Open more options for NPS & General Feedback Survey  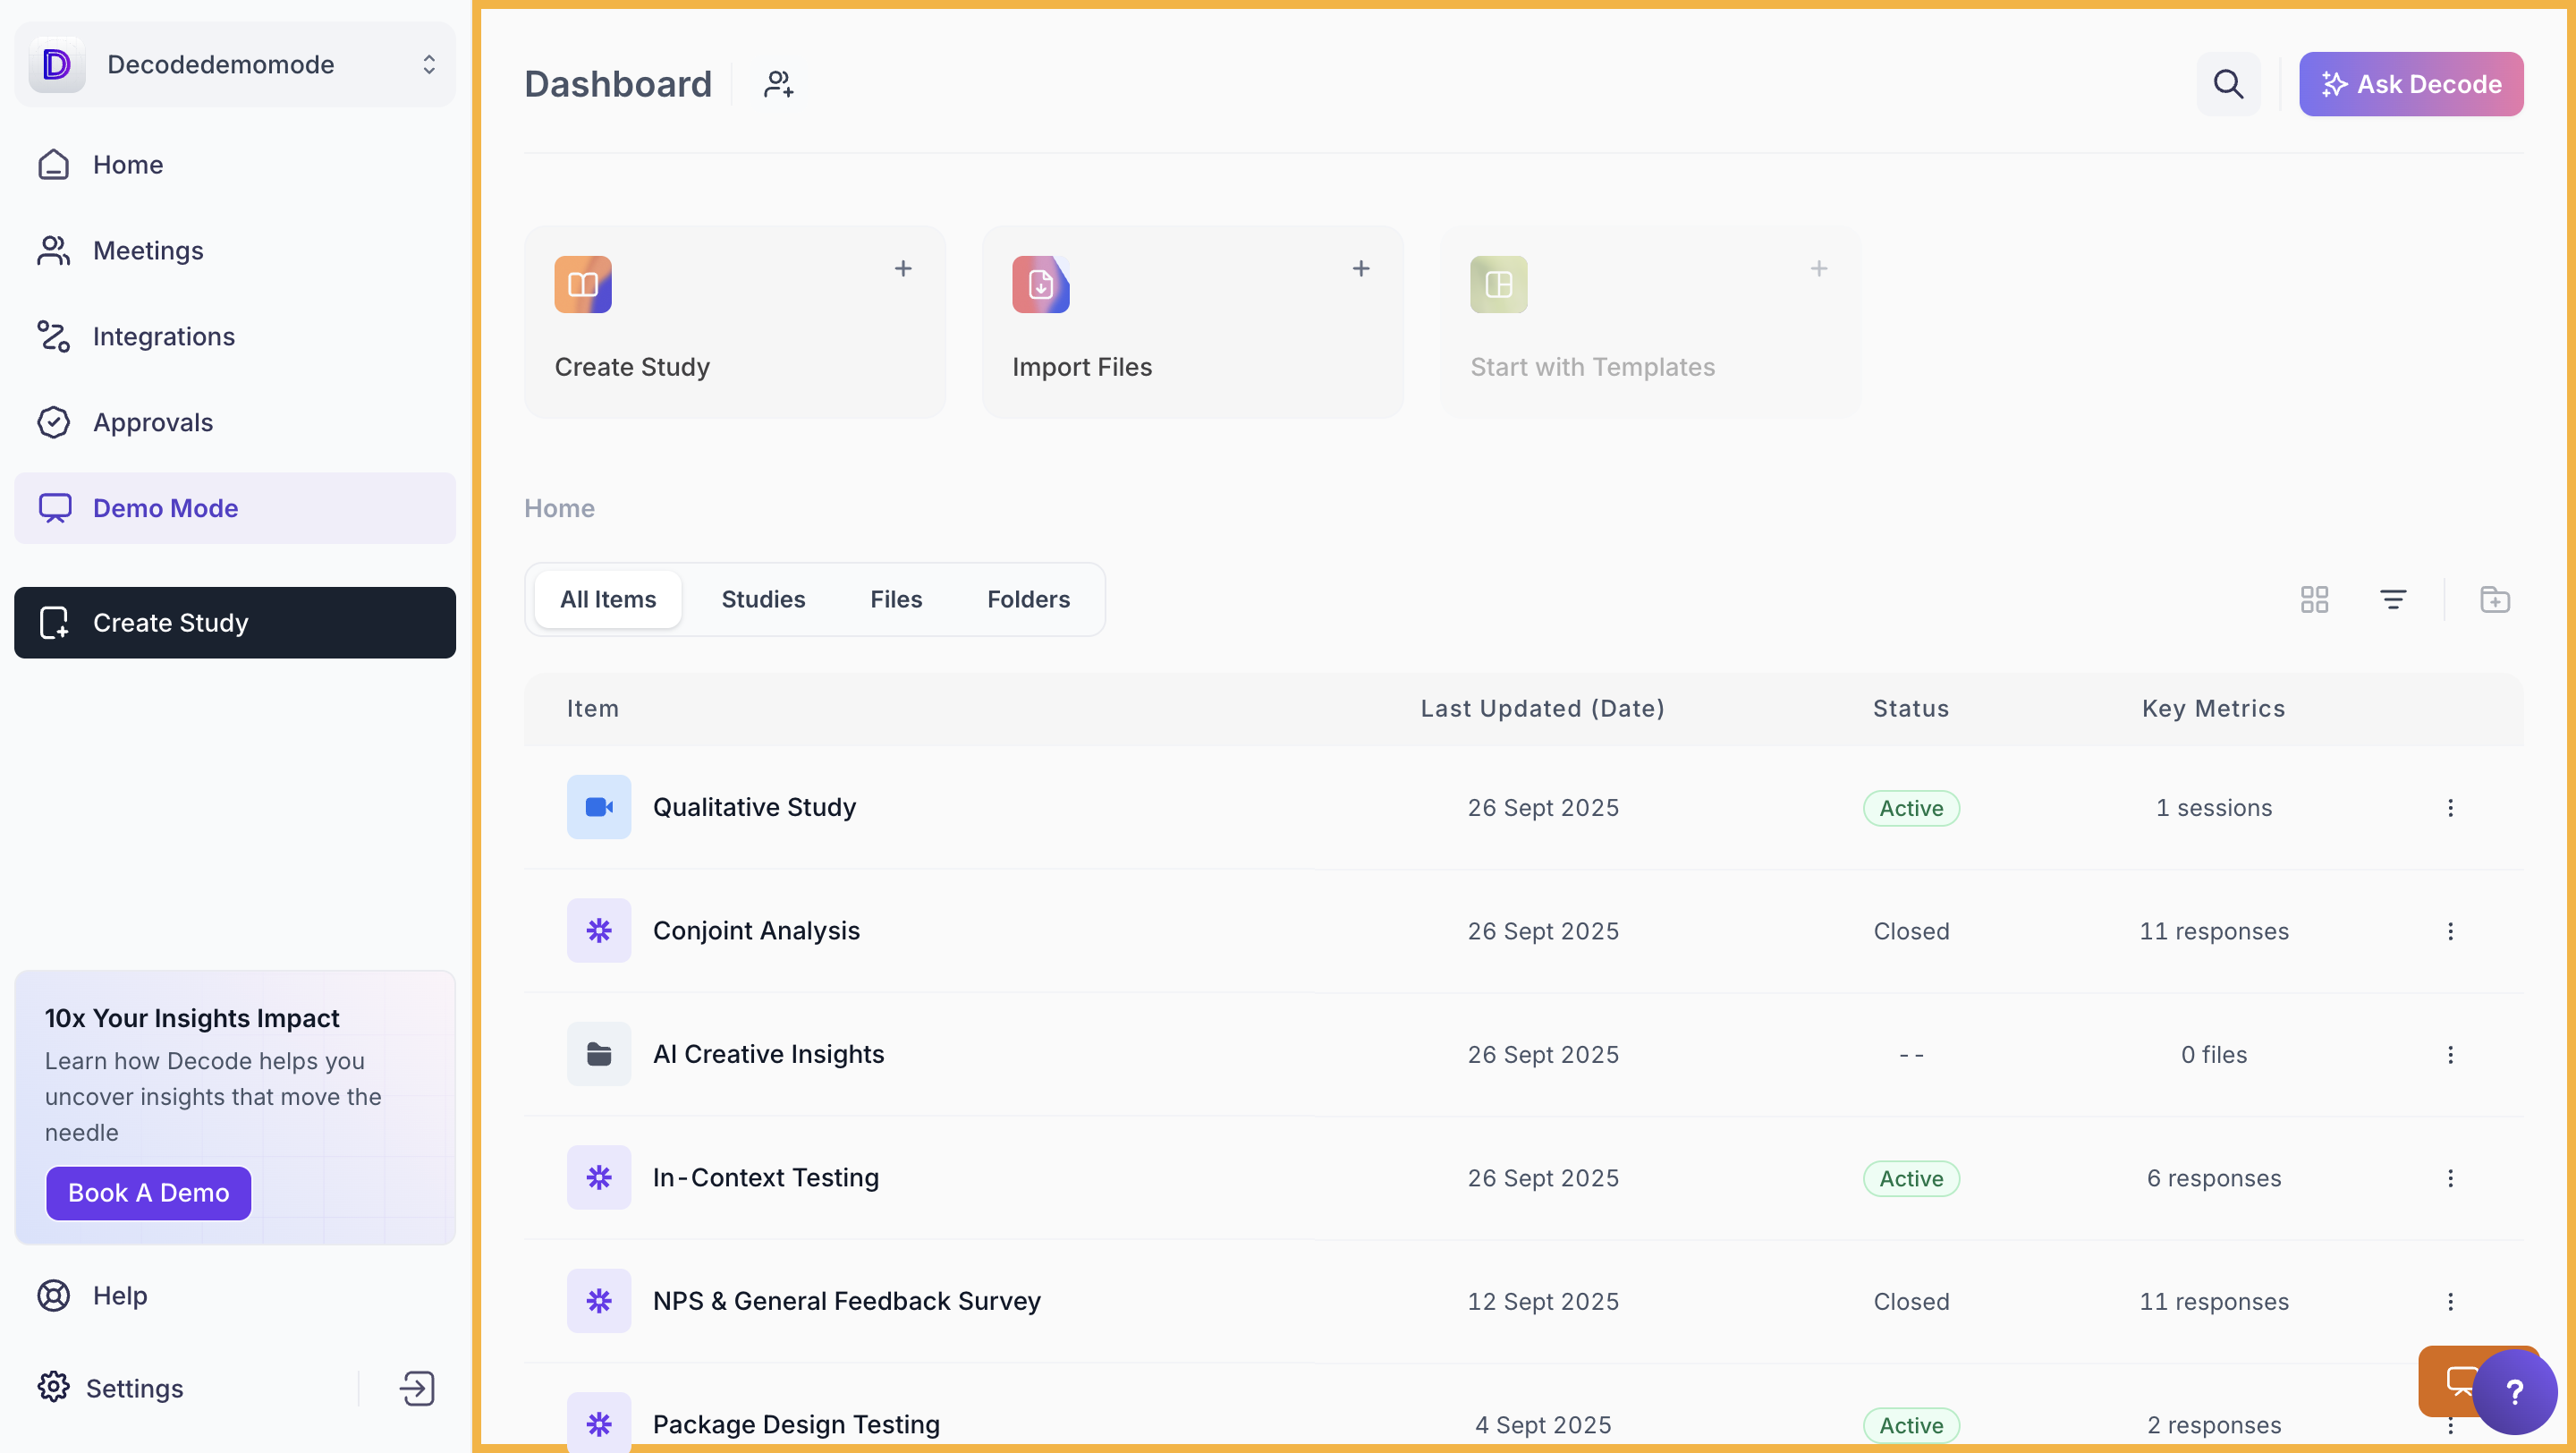(x=2450, y=1301)
